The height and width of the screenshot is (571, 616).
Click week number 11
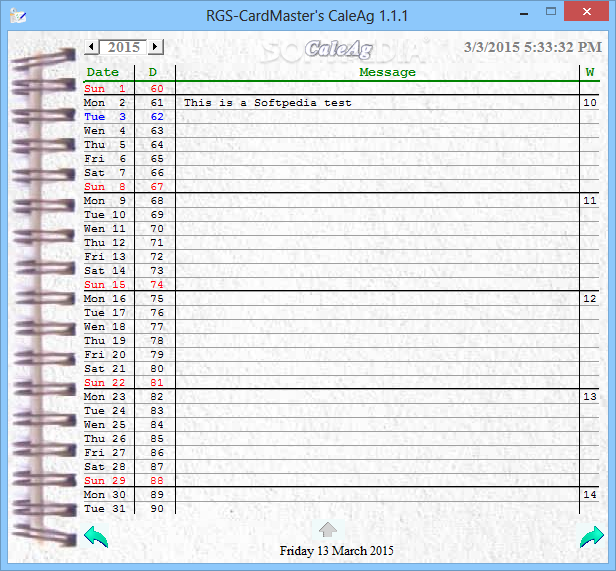click(590, 201)
